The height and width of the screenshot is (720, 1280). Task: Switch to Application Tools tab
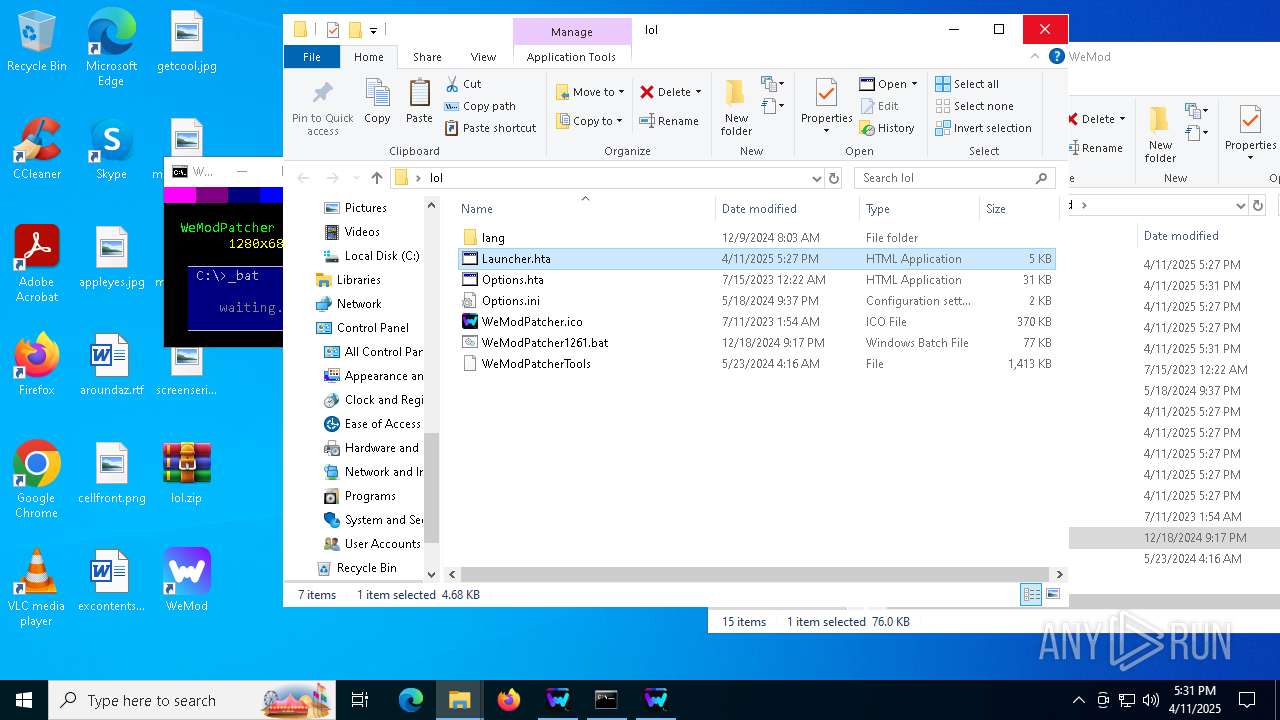coord(571,57)
